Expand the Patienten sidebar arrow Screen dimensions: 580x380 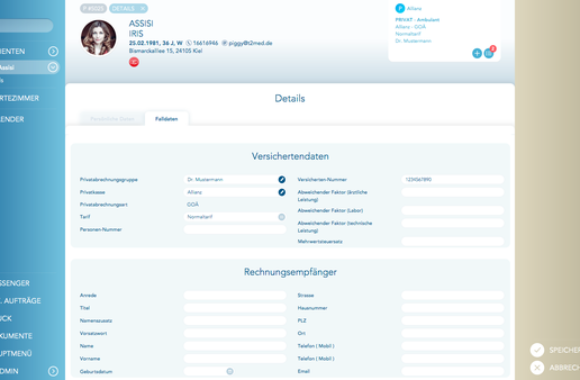(53, 51)
